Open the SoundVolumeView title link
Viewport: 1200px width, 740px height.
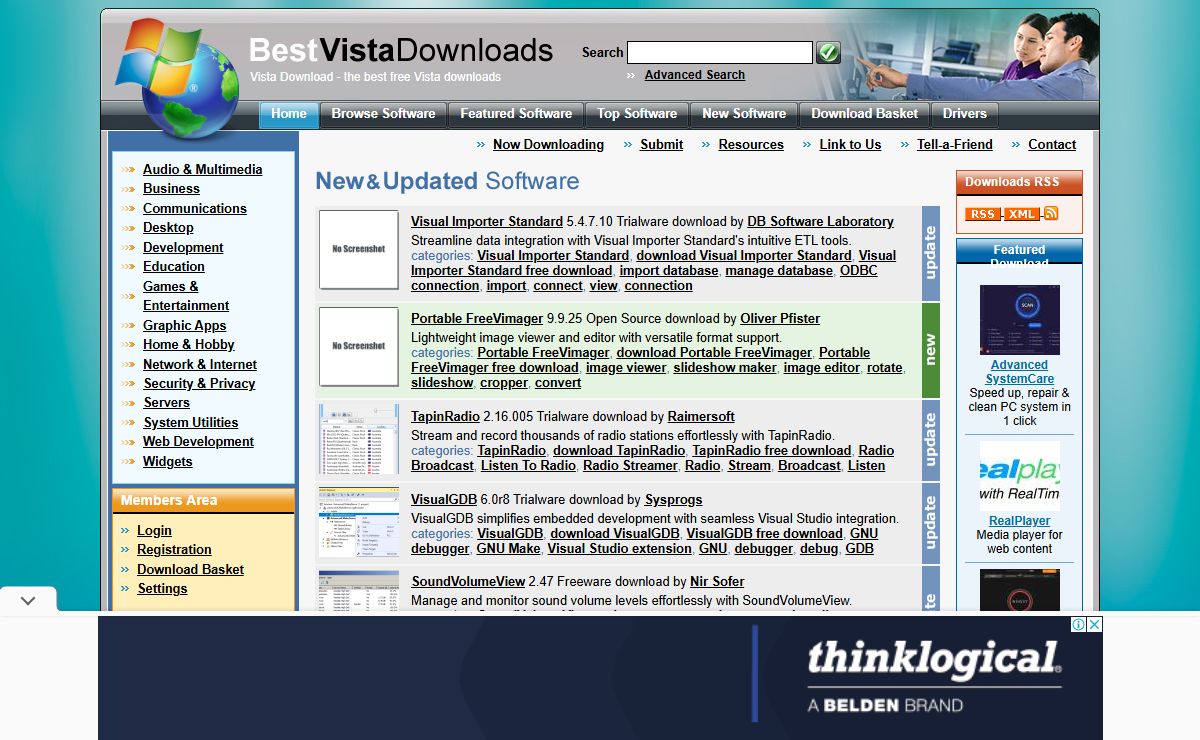468,582
